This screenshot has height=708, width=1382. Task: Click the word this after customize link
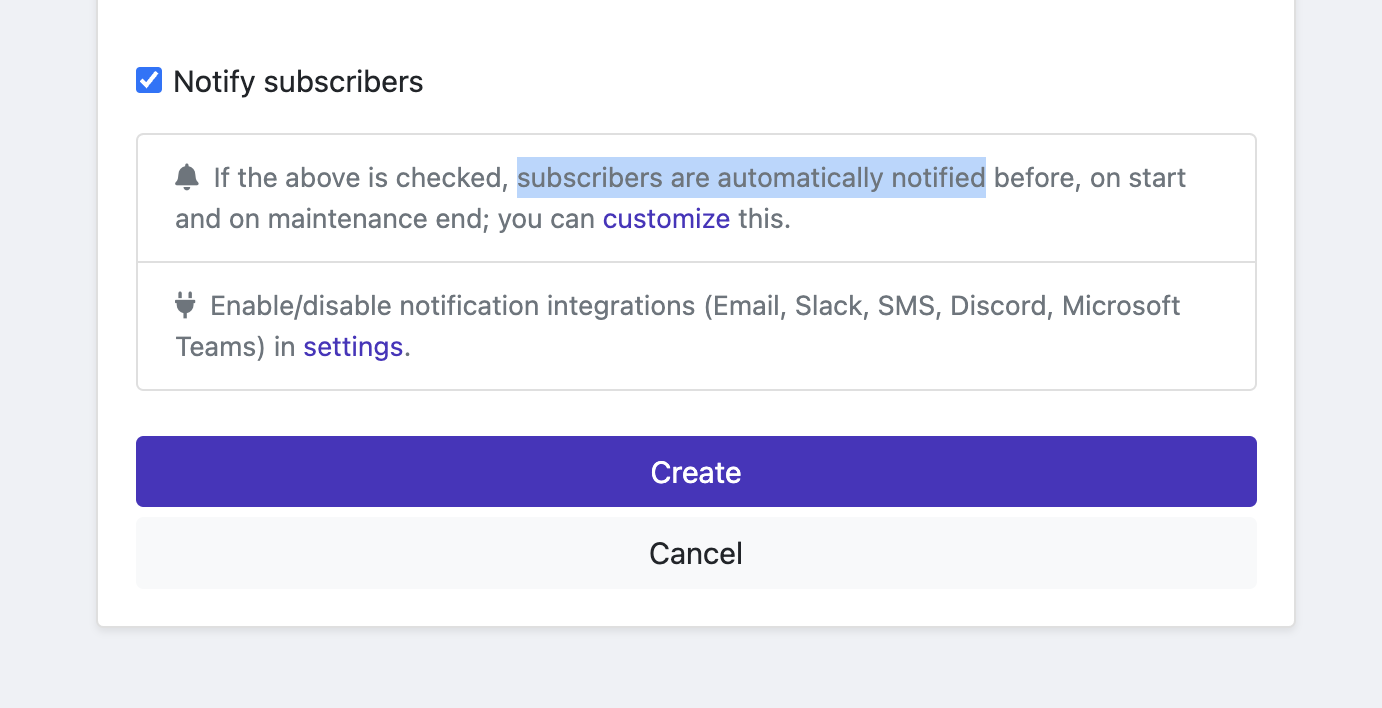pyautogui.click(x=760, y=218)
